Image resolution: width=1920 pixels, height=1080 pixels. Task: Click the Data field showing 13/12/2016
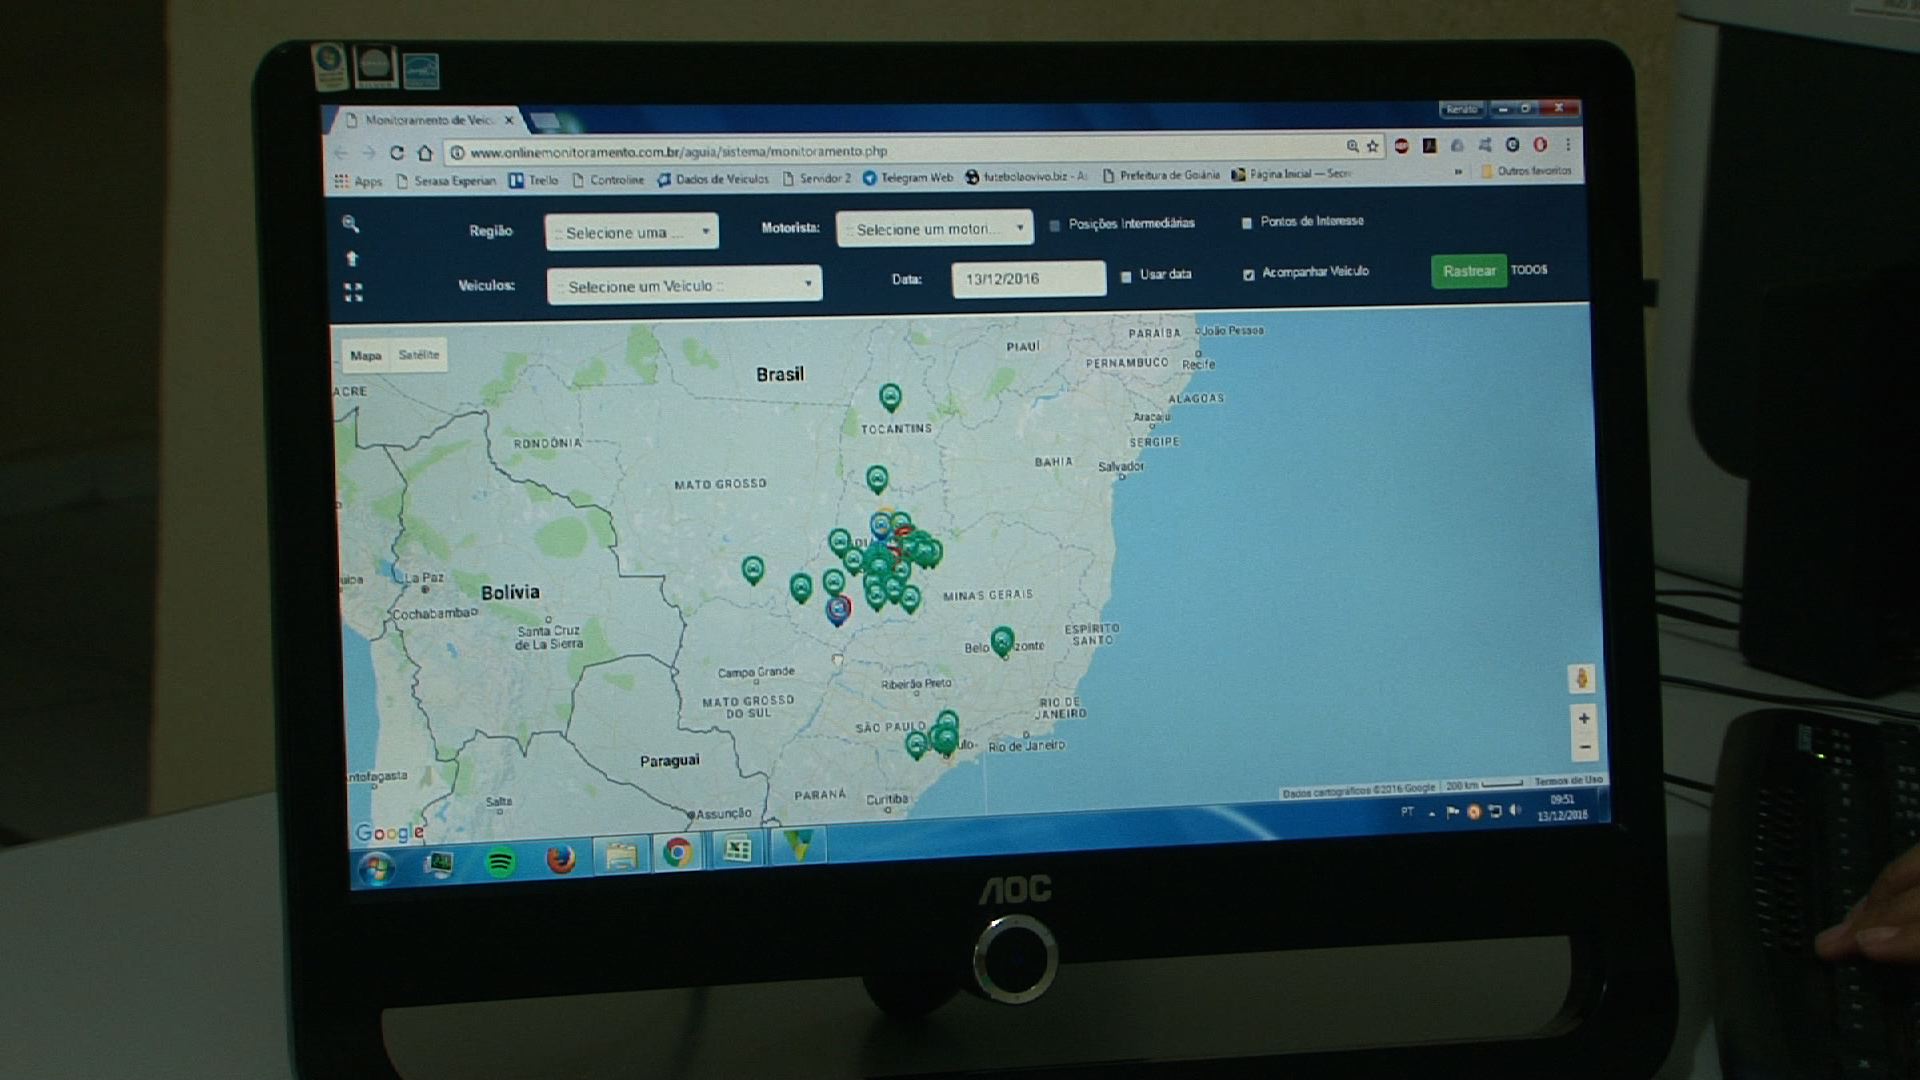pyautogui.click(x=1027, y=279)
